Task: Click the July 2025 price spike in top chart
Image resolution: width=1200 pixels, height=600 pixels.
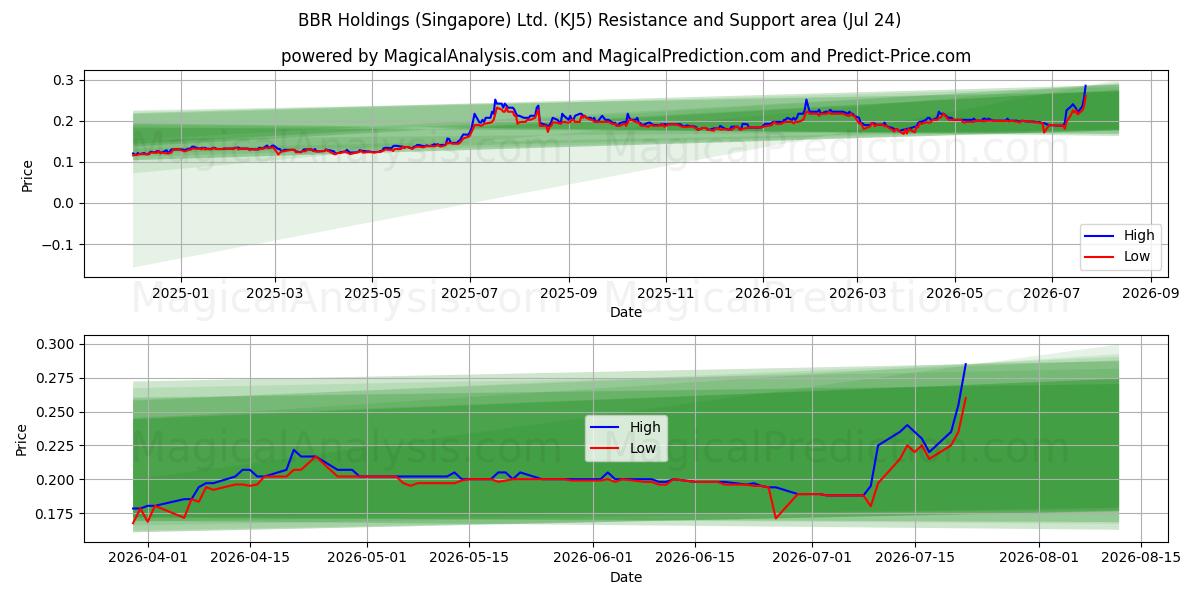Action: [495, 101]
